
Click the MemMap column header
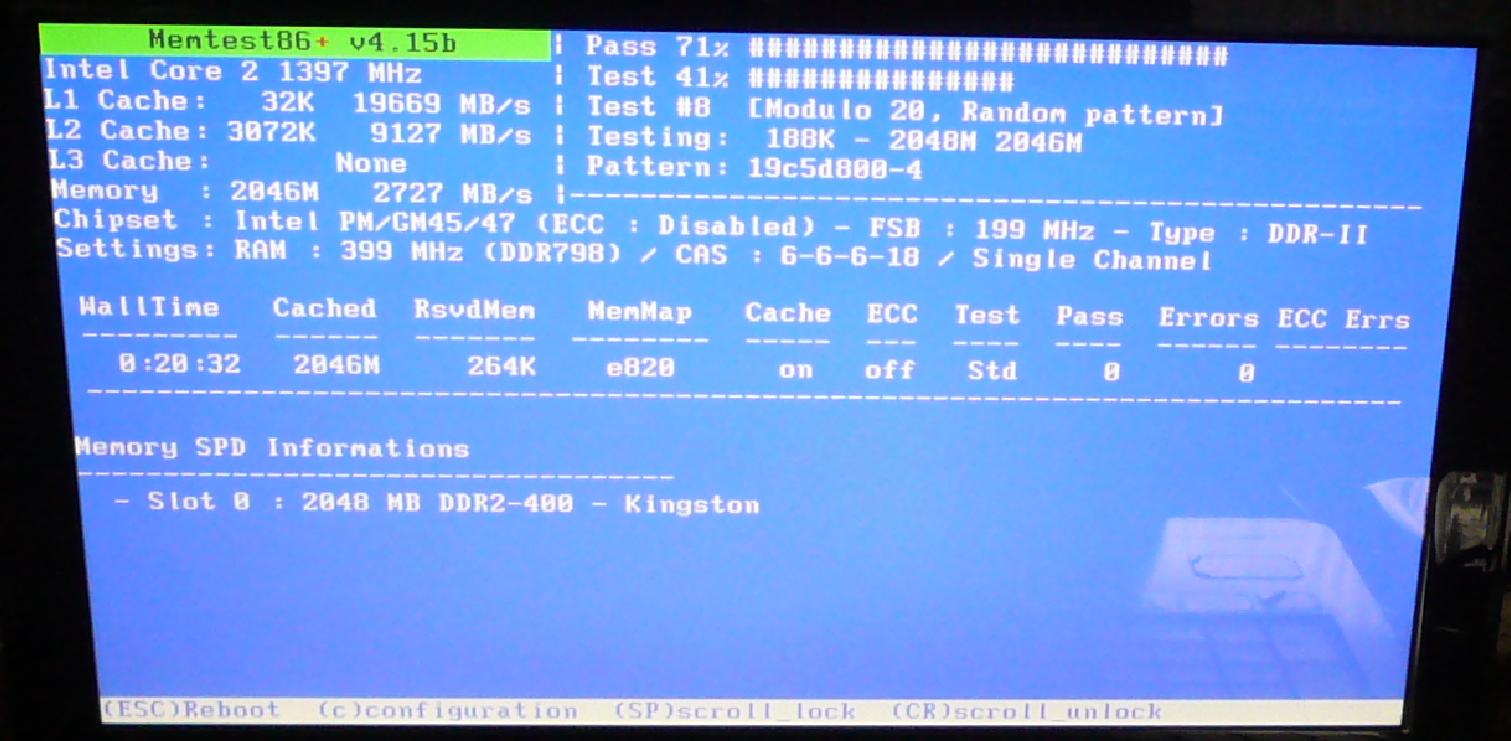640,312
